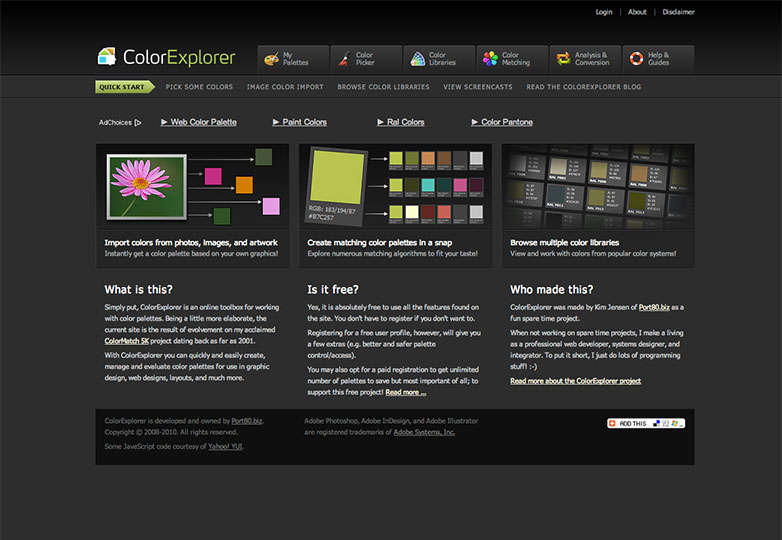
Task: Open the Color Libraries icon
Action: click(x=417, y=59)
